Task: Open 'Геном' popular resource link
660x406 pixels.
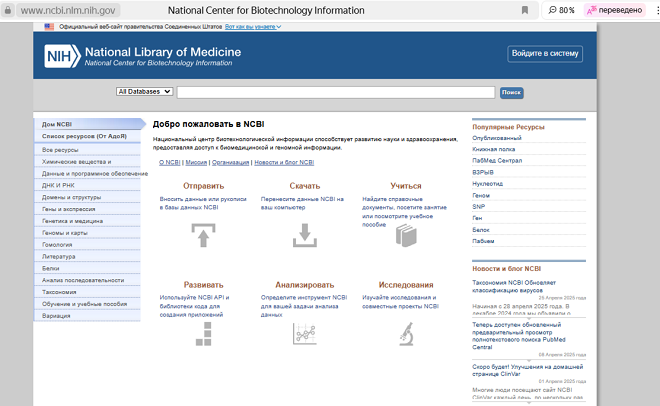Action: pos(481,196)
